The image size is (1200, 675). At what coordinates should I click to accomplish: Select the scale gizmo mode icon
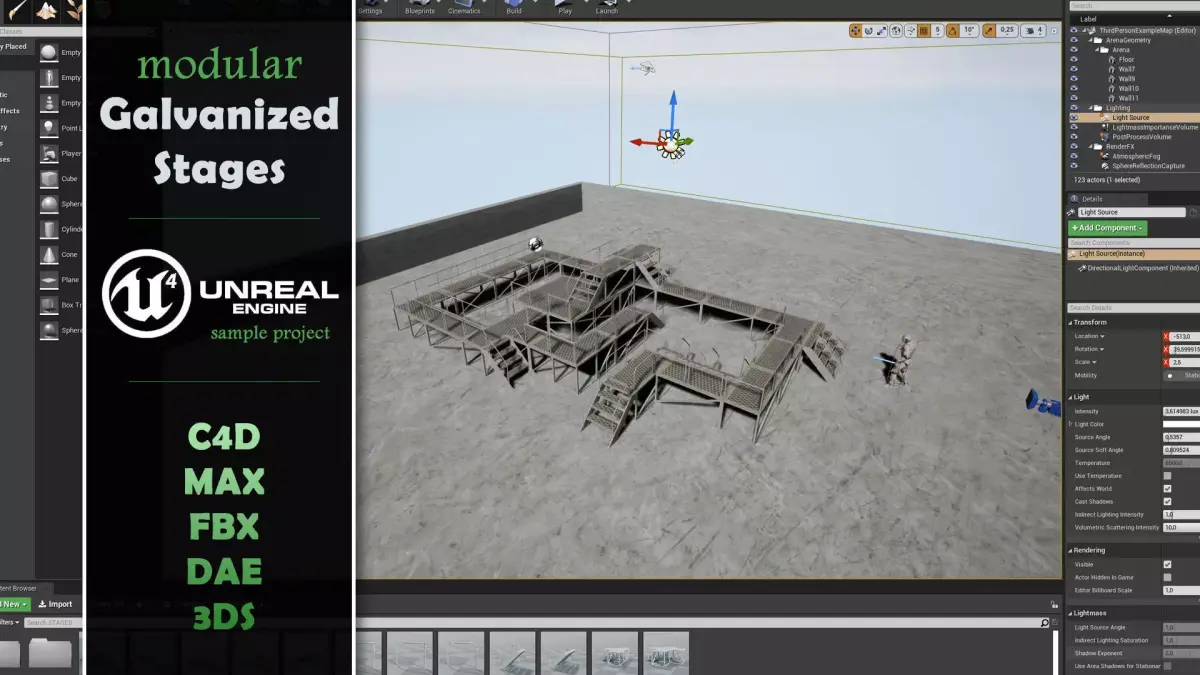(882, 31)
